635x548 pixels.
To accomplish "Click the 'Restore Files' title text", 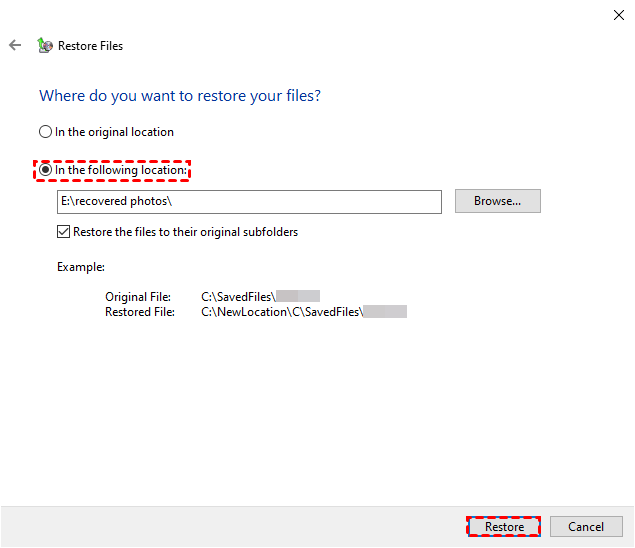I will (x=90, y=46).
